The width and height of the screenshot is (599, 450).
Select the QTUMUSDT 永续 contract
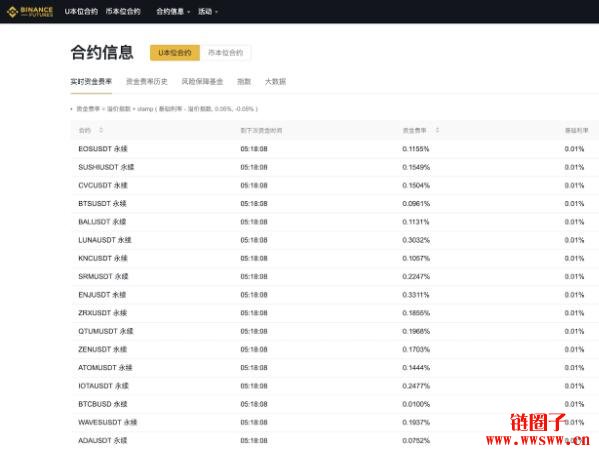click(x=106, y=331)
